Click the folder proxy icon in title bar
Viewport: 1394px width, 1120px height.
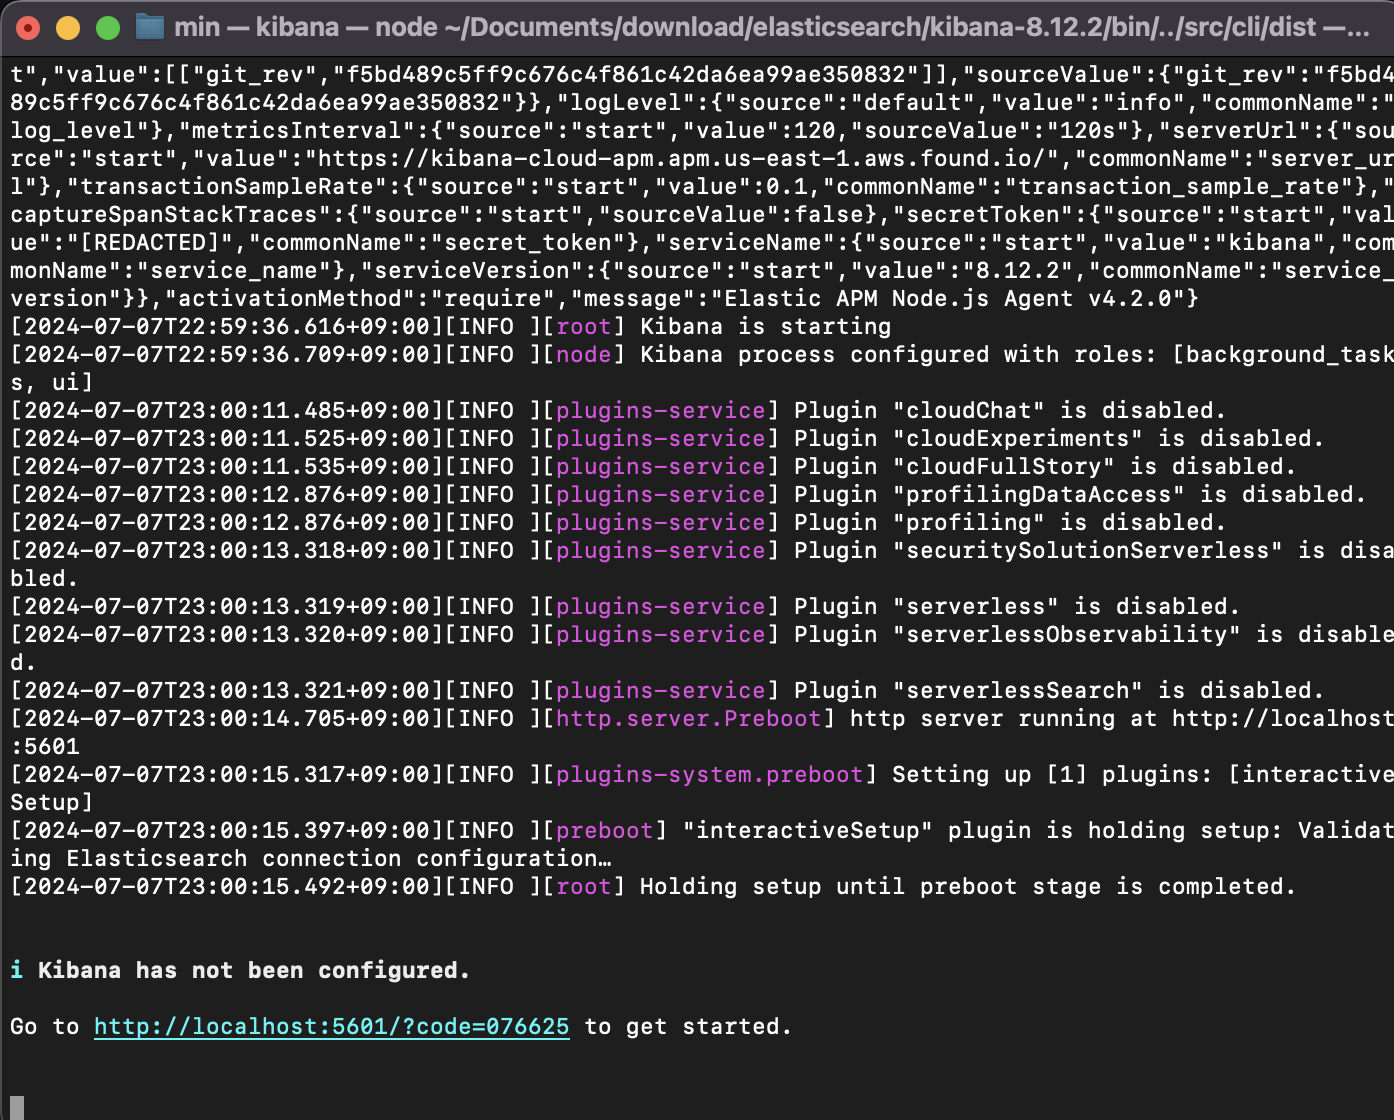pyautogui.click(x=150, y=27)
